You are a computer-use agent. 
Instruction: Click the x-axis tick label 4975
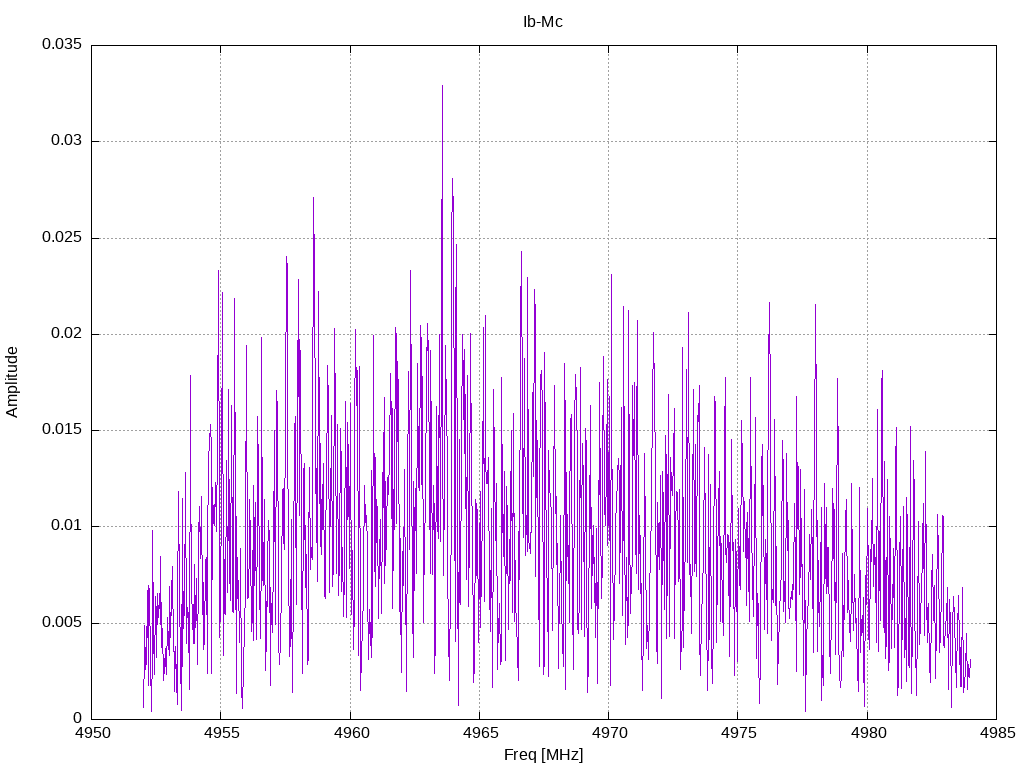tap(739, 733)
